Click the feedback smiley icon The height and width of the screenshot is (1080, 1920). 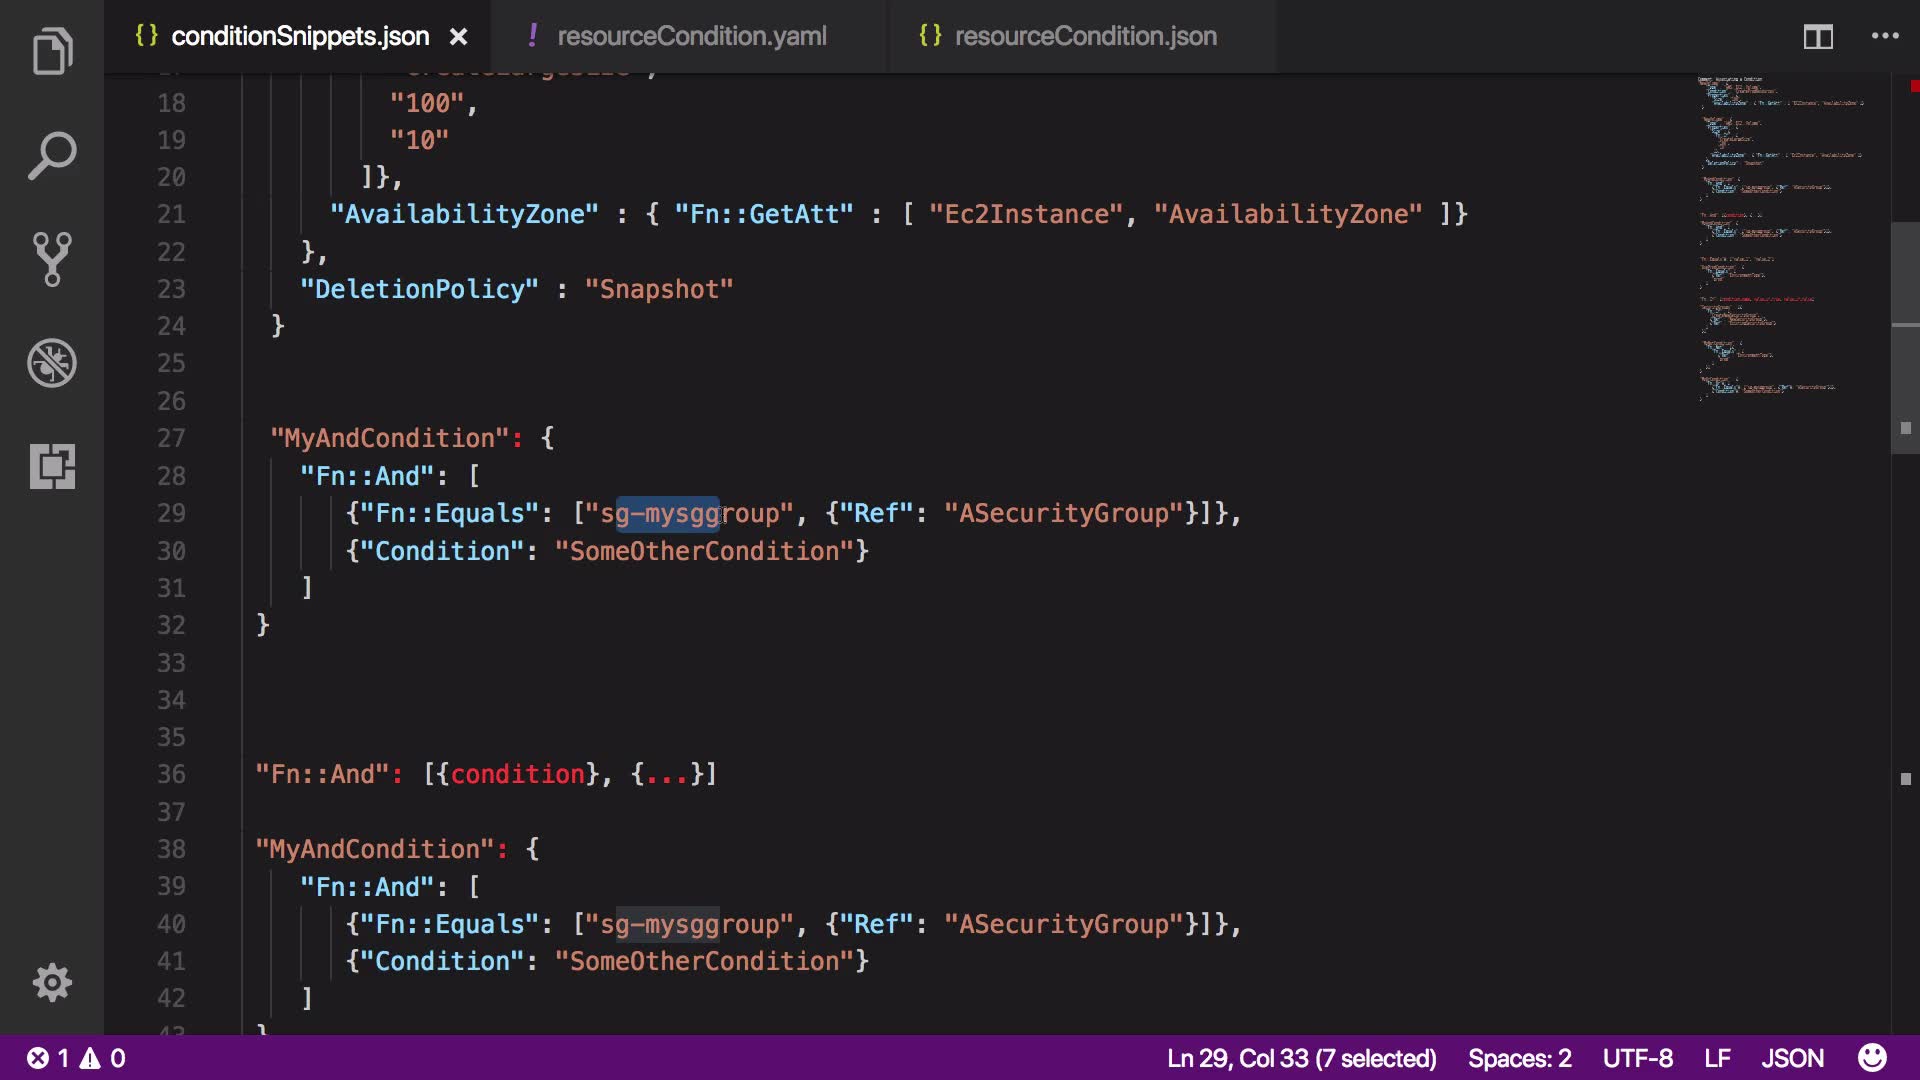coord(1872,1058)
